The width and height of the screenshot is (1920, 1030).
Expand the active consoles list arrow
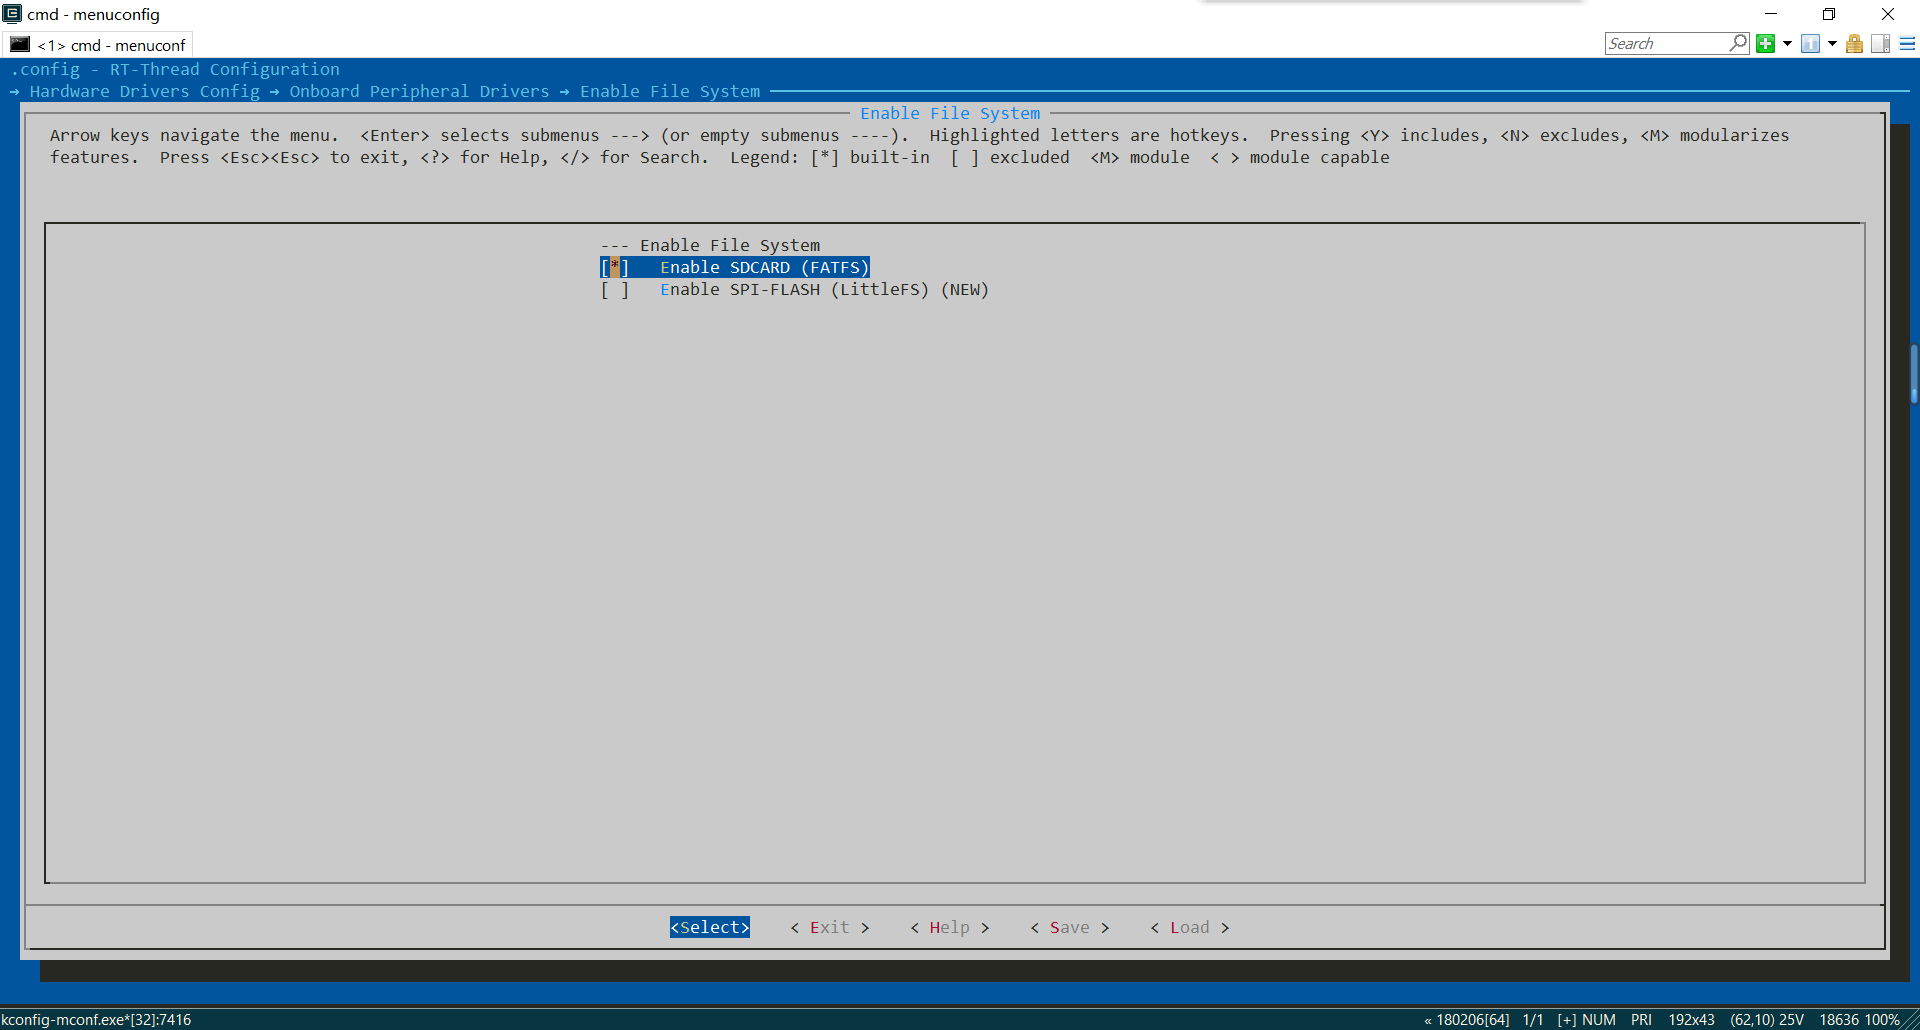pos(1832,43)
